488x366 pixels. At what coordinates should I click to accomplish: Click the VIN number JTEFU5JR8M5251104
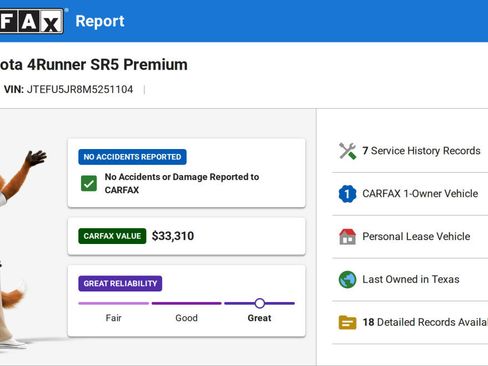coord(80,89)
